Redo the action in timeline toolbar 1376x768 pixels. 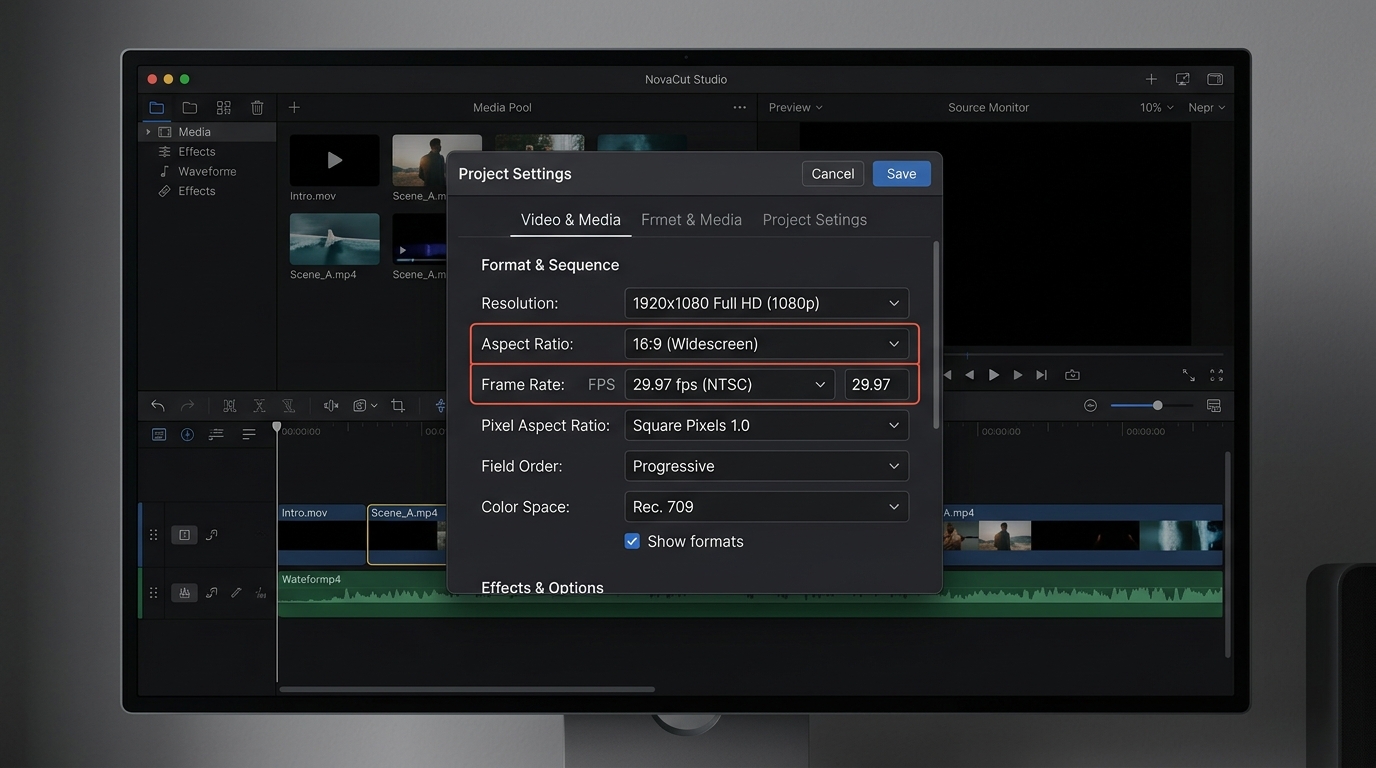click(x=187, y=405)
